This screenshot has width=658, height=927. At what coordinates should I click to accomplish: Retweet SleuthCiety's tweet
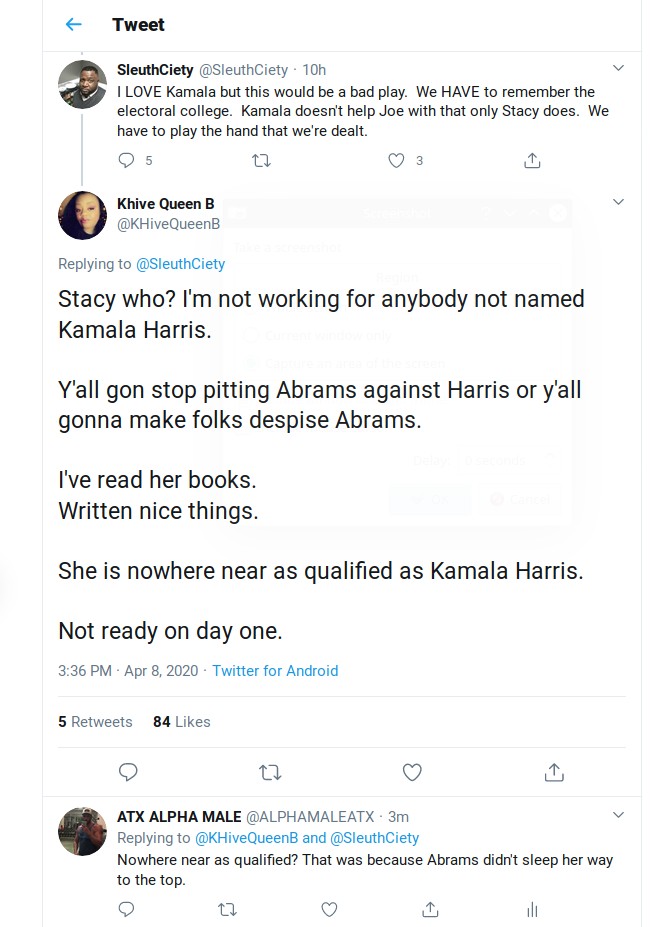[x=261, y=160]
